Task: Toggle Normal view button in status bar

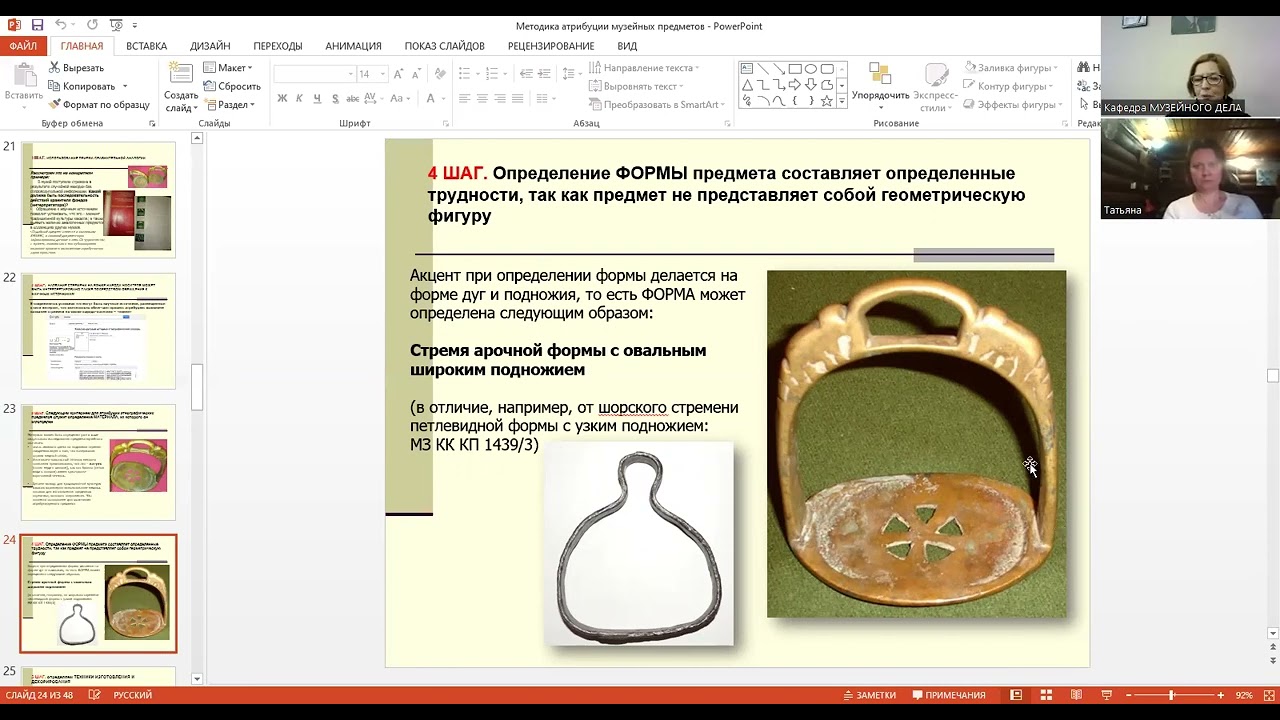Action: [1015, 695]
